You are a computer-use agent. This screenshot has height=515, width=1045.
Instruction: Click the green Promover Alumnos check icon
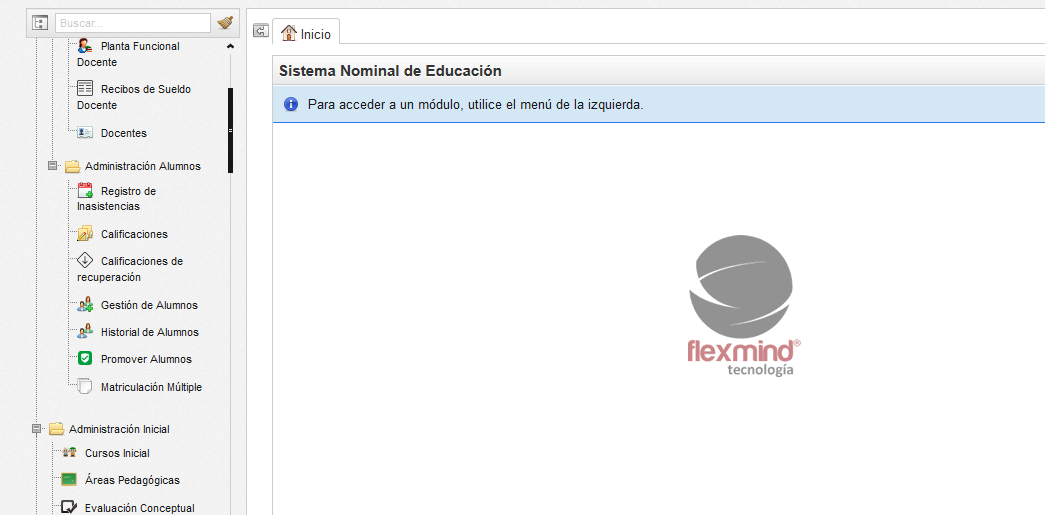(x=85, y=358)
